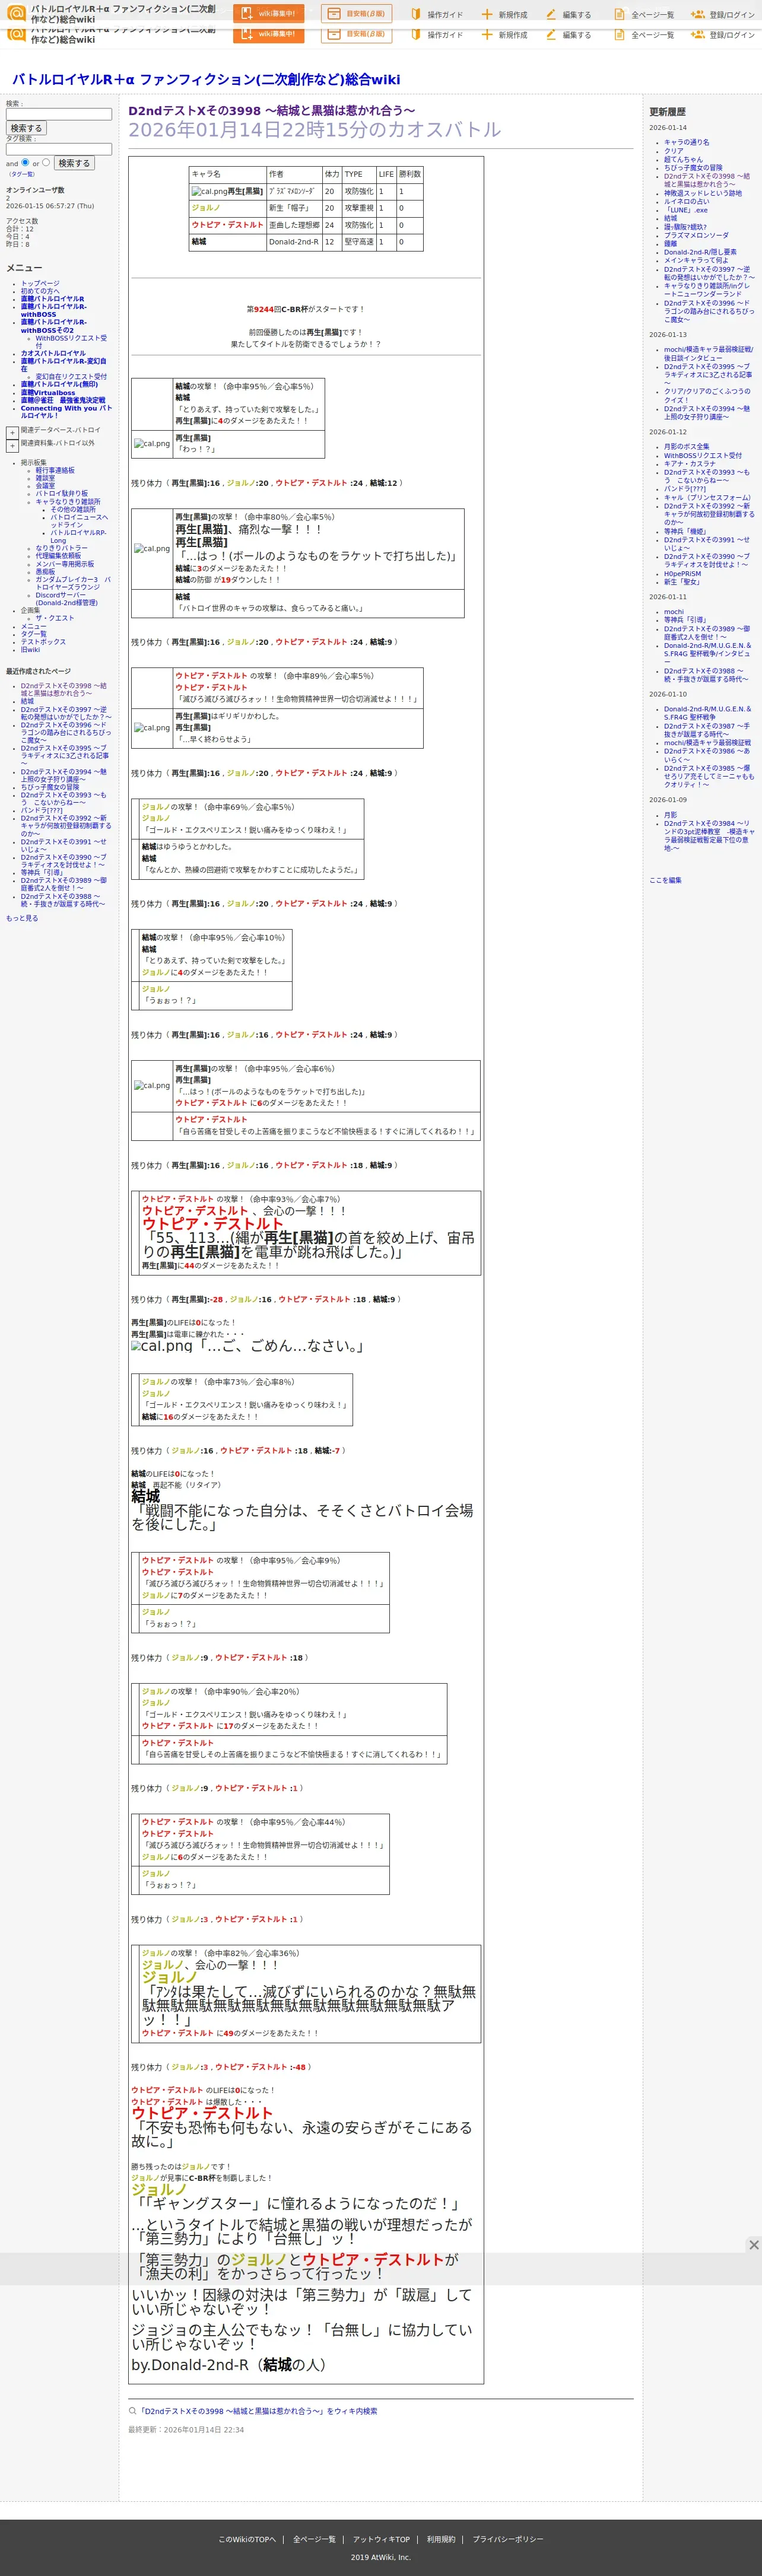Open the その他の雑談所 link
Viewport: 762px width, 2576px height.
73,510
